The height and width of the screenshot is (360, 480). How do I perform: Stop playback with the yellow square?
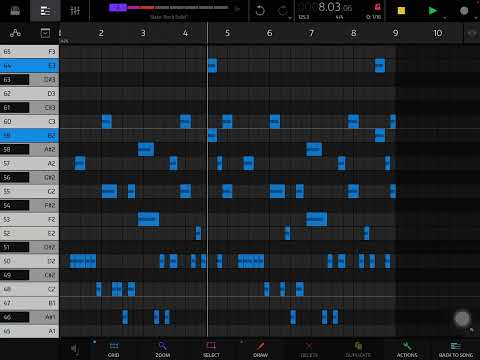coord(401,11)
